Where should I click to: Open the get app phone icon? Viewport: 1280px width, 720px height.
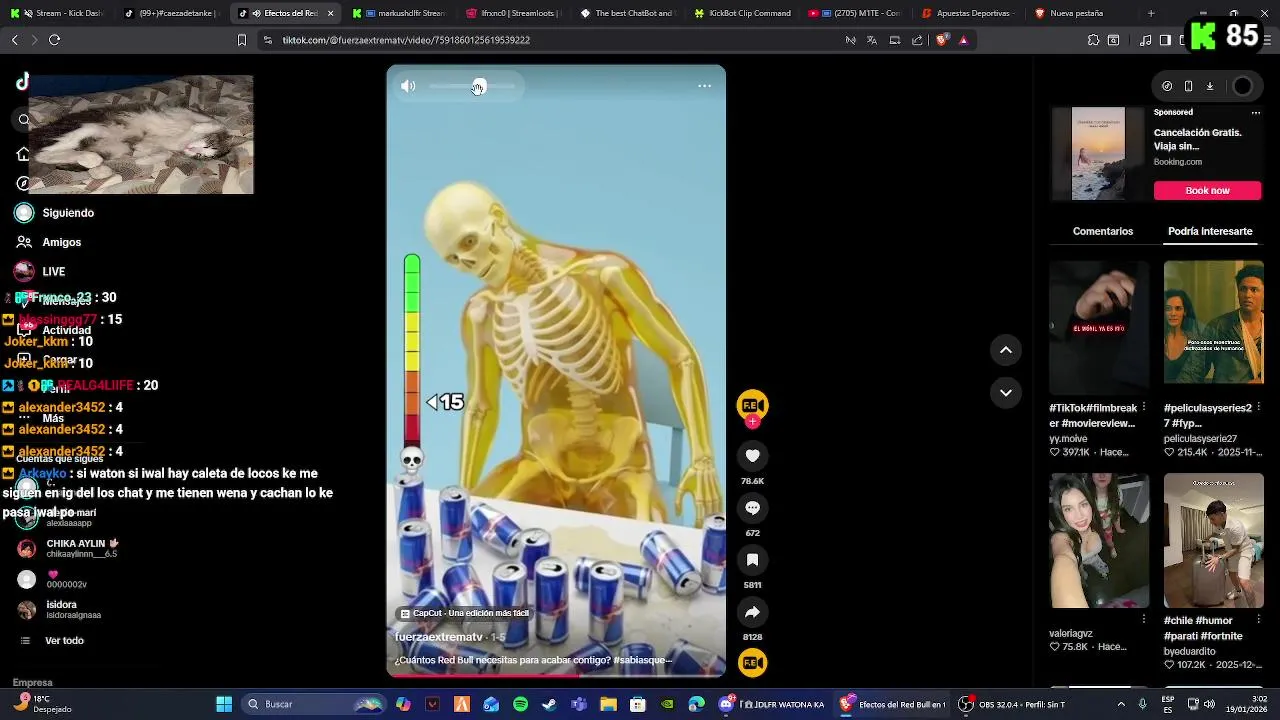pos(1188,86)
